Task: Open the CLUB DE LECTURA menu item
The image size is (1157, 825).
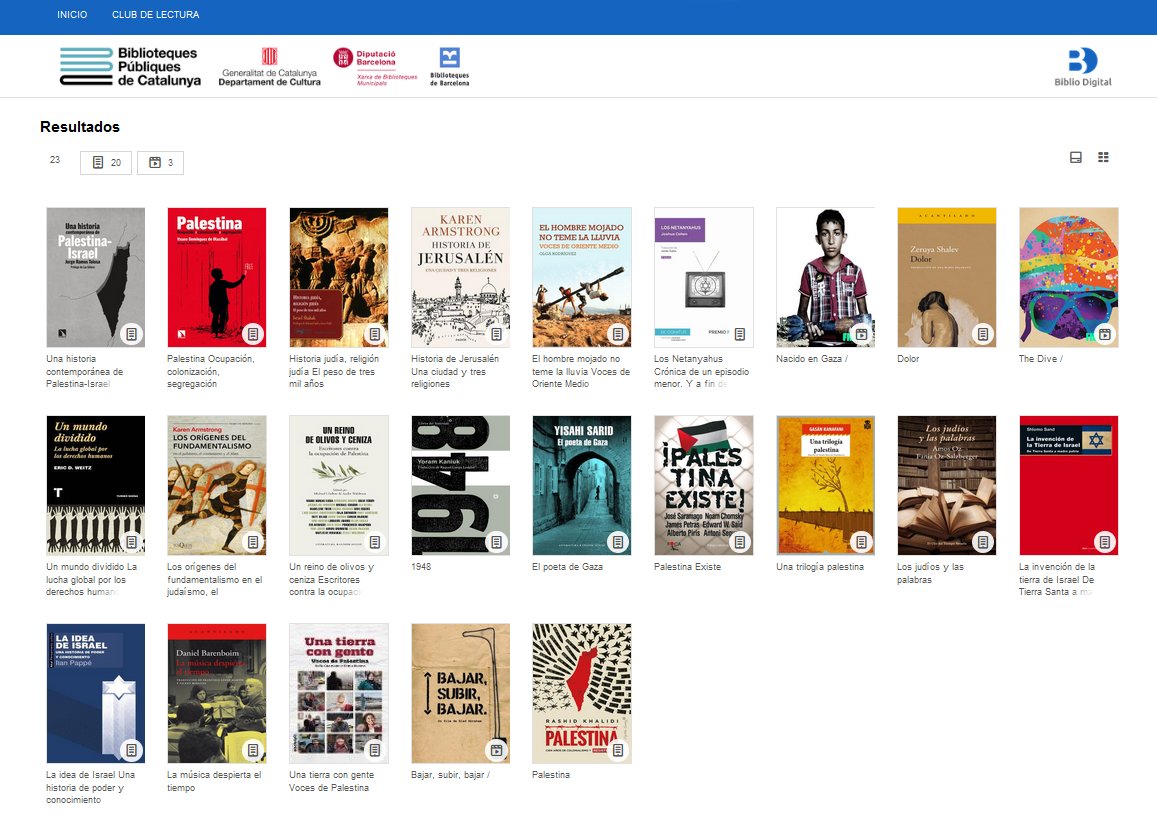Action: (x=156, y=15)
